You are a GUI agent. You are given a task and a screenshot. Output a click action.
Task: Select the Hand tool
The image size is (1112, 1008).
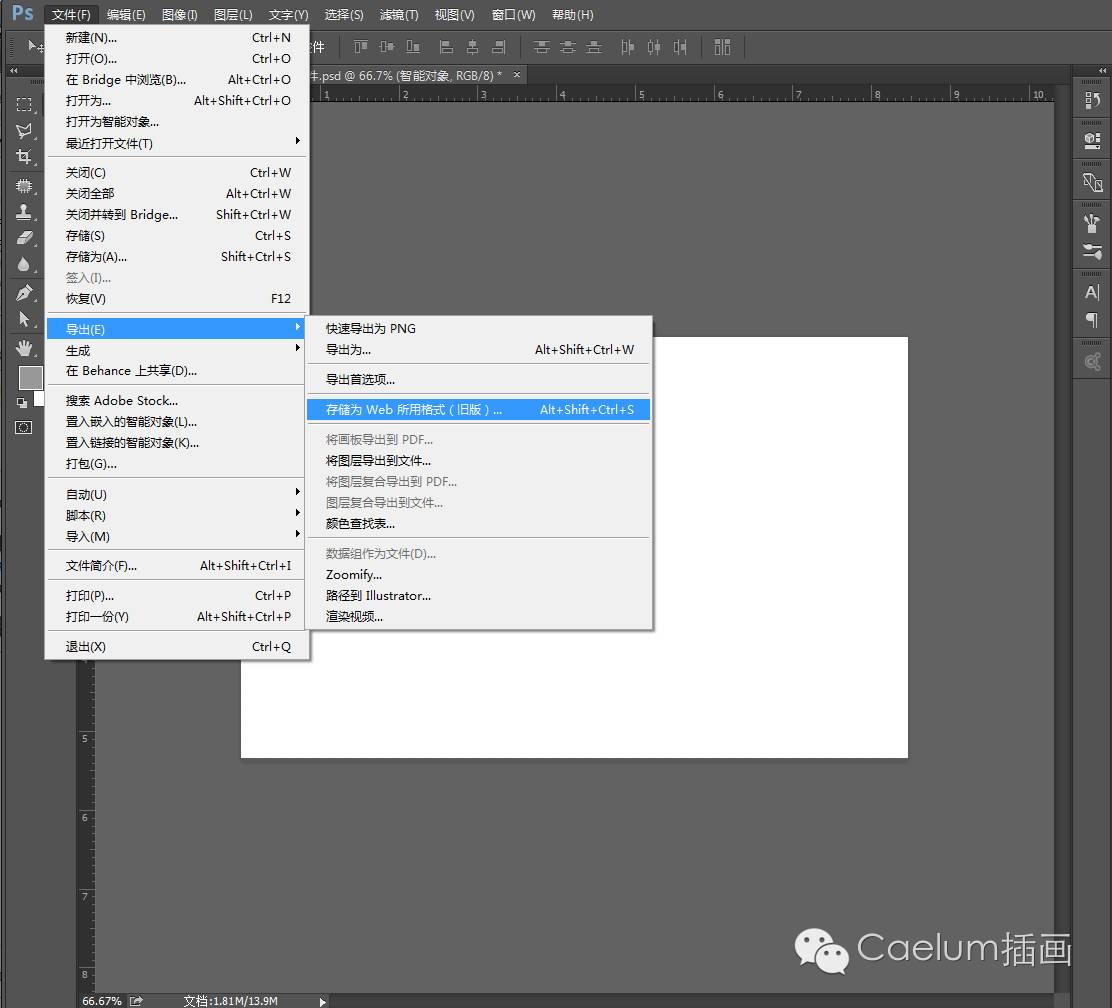click(25, 347)
